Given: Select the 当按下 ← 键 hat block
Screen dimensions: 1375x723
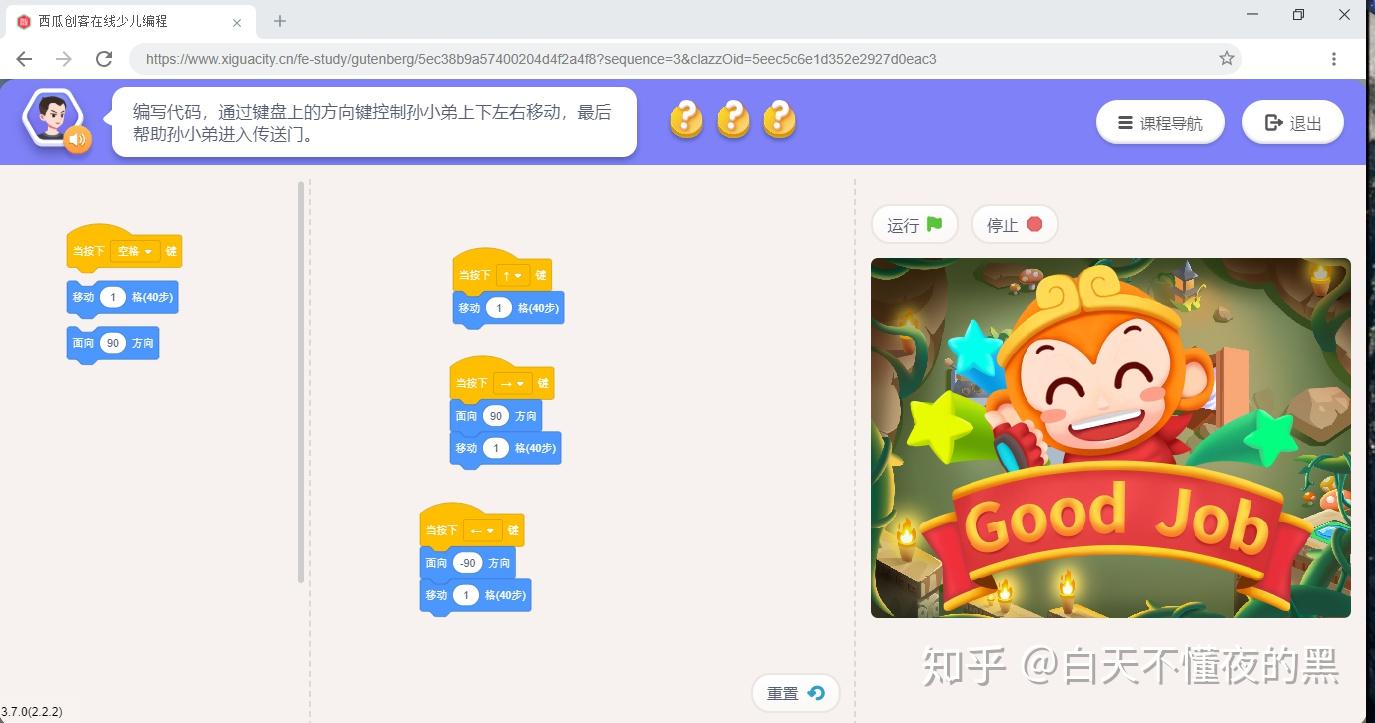Looking at the screenshot, I should [x=471, y=525].
